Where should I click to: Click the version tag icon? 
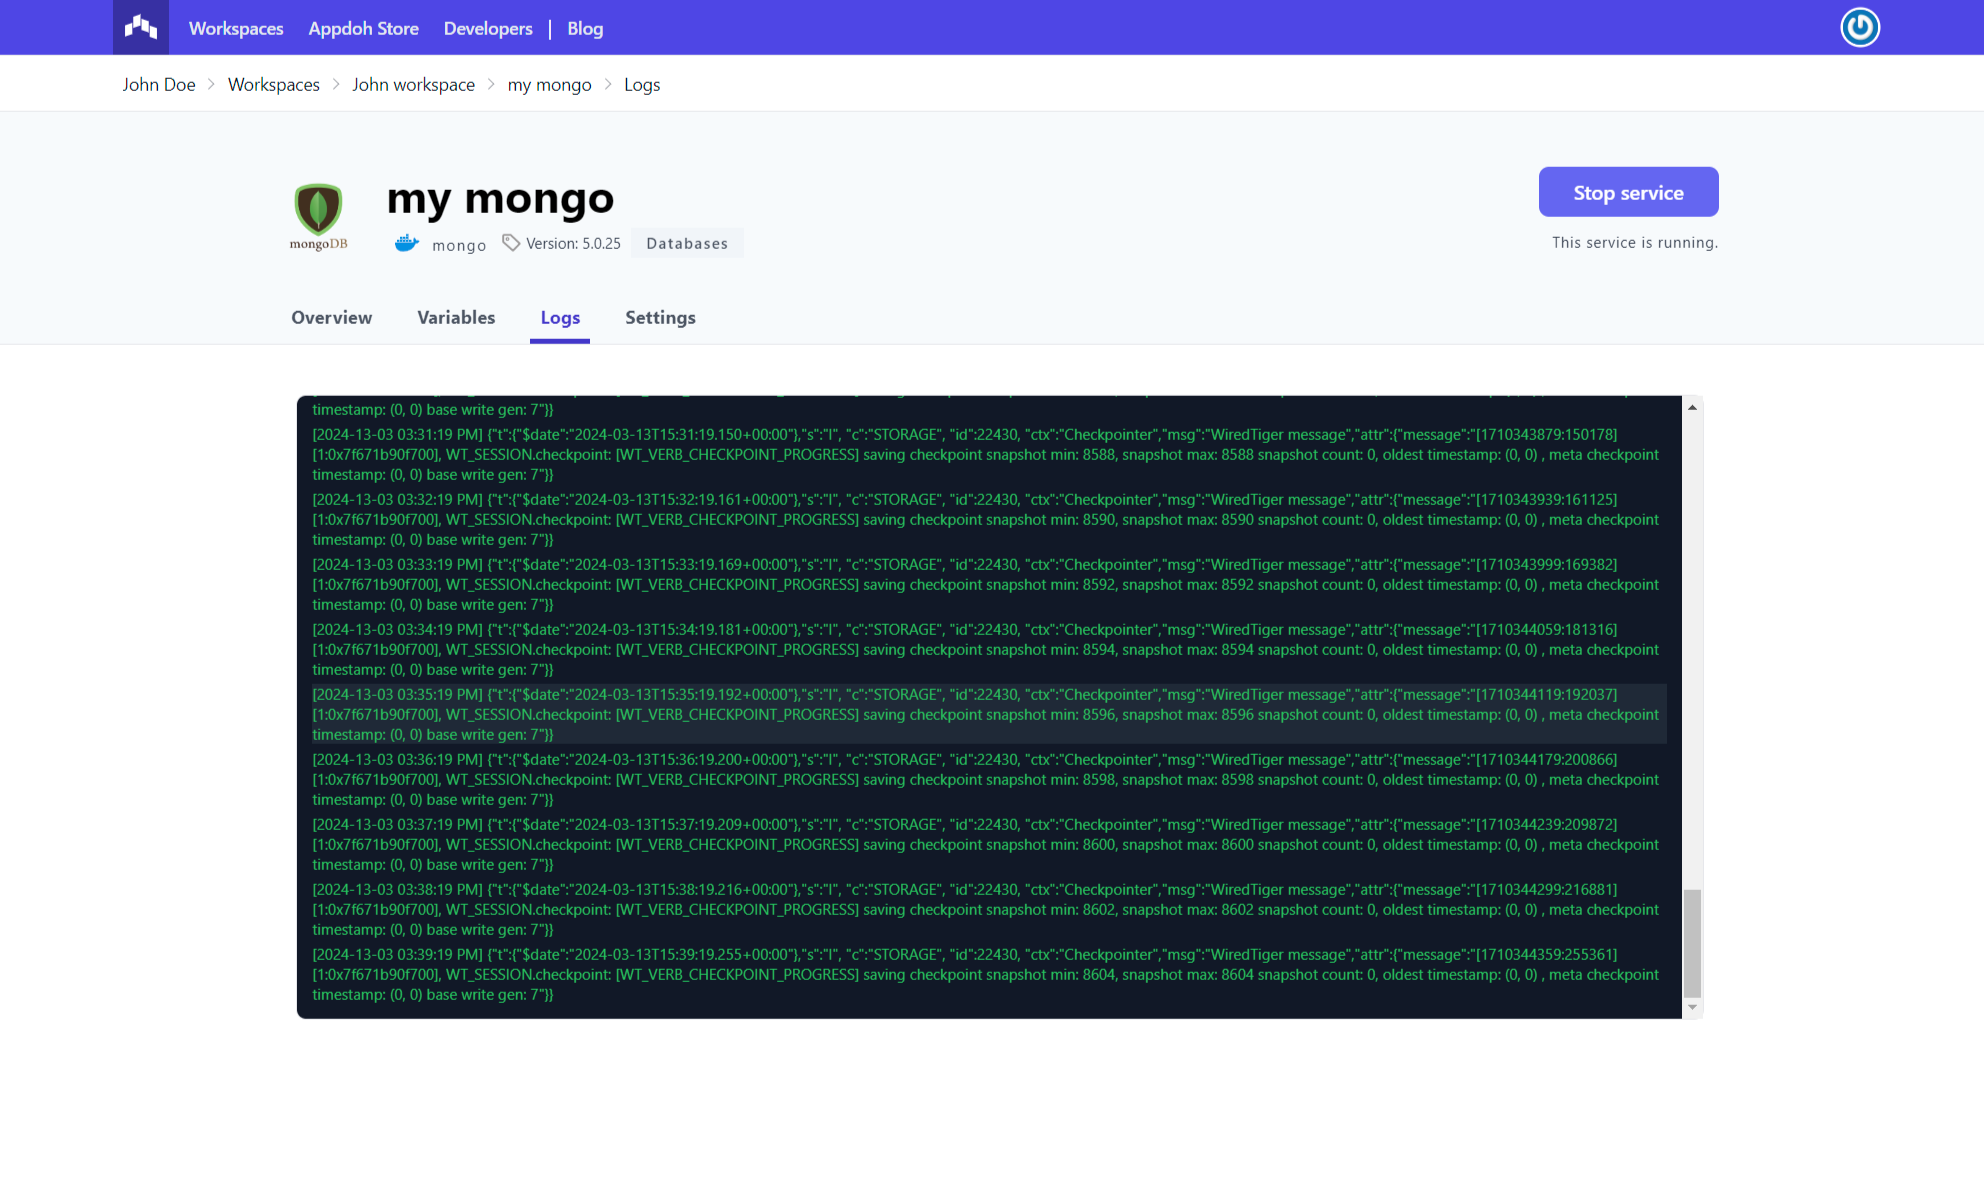point(511,243)
